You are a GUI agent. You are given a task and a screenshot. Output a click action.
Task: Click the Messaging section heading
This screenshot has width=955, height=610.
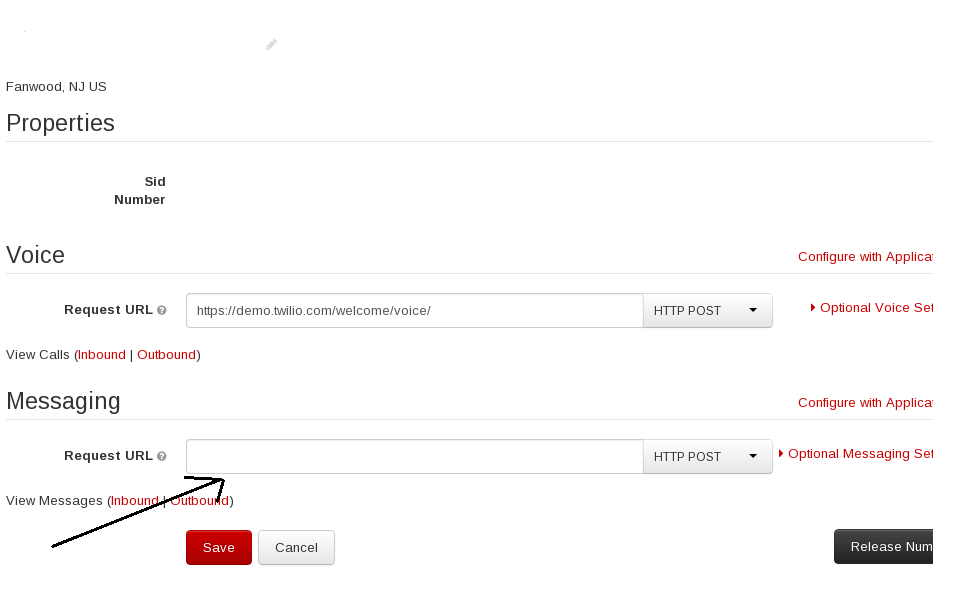(x=63, y=401)
